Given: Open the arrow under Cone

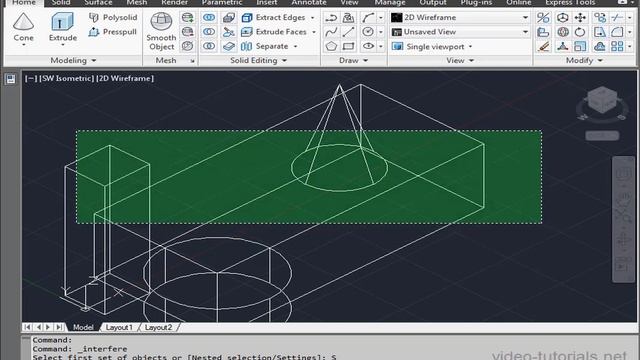Looking at the screenshot, I should 23,45.
